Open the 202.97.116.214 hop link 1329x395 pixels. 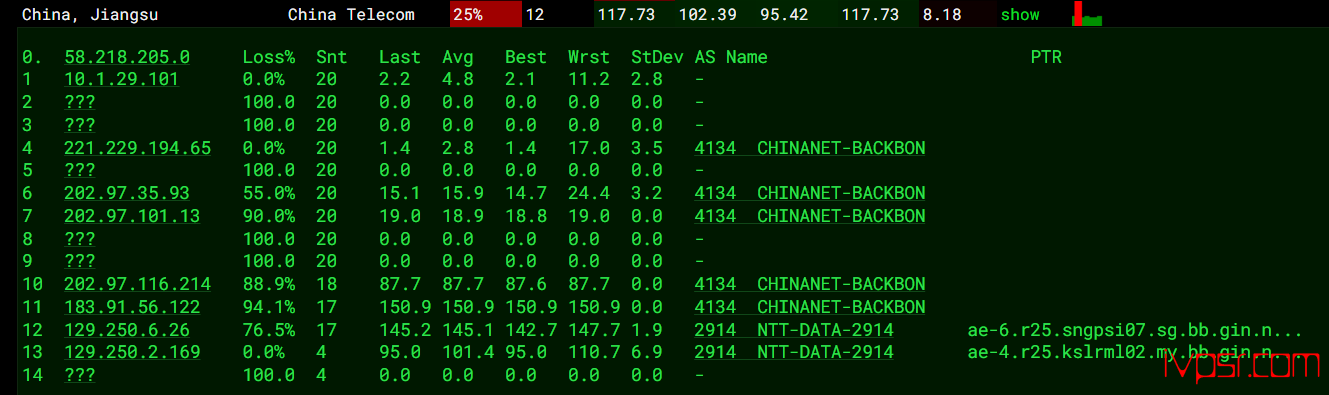coord(138,284)
